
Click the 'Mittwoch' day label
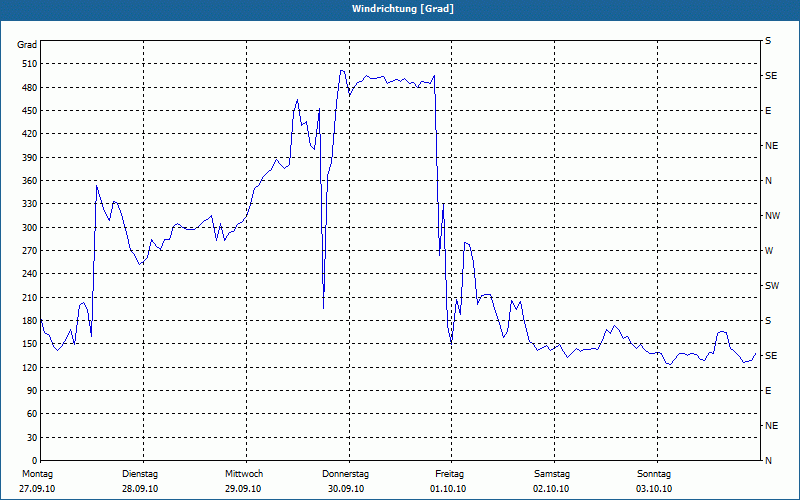244,474
